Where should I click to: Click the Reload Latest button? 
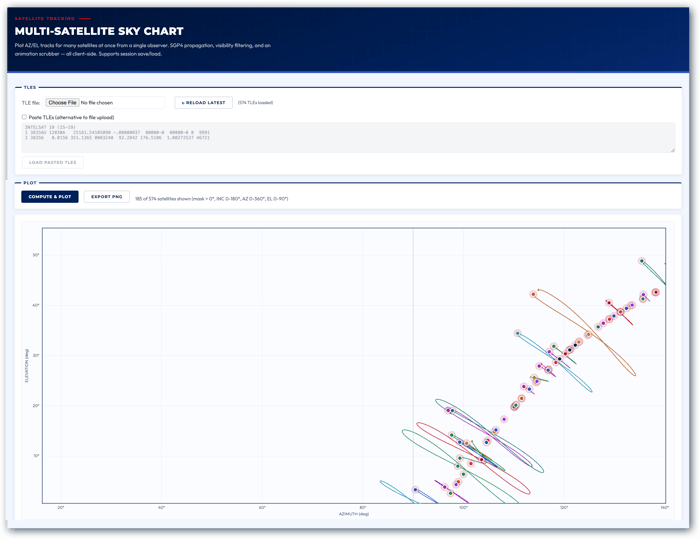click(204, 103)
